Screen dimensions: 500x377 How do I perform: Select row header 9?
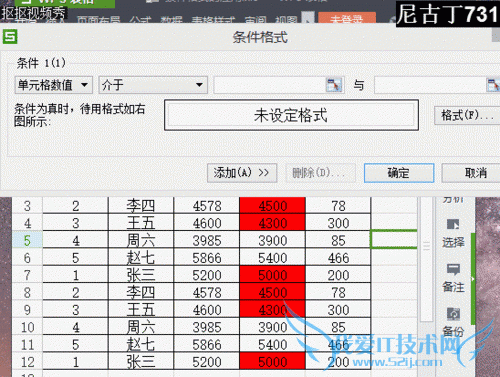pyautogui.click(x=27, y=309)
